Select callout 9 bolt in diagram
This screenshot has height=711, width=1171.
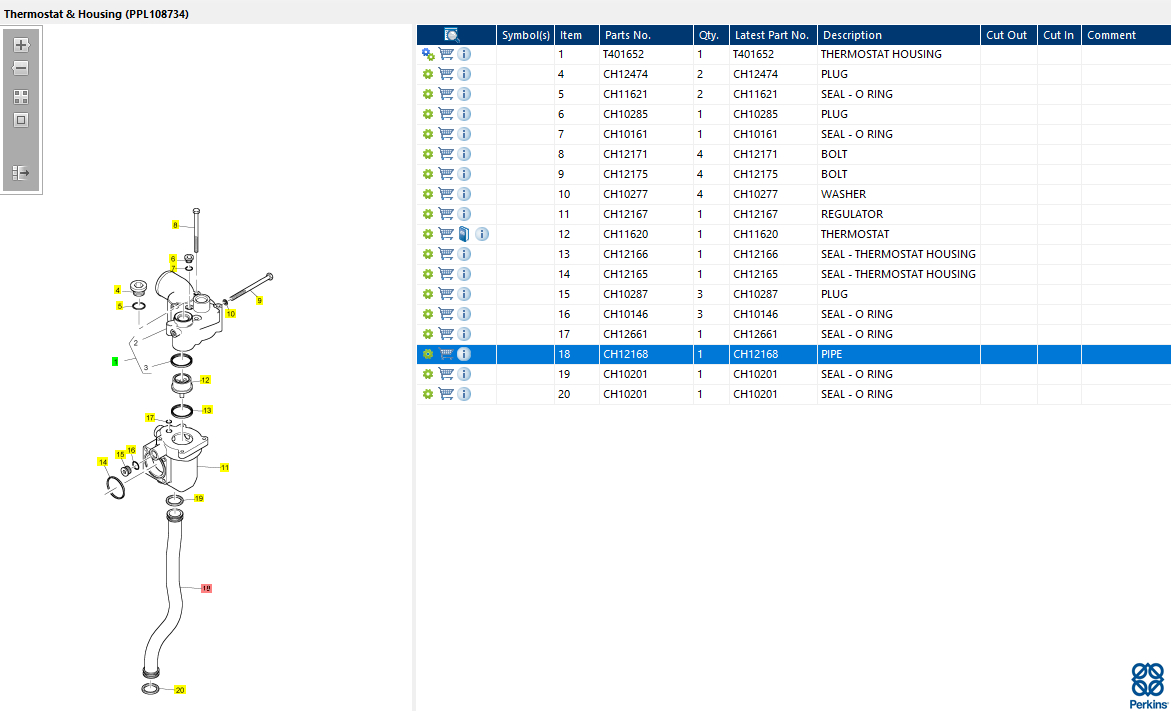(x=259, y=300)
